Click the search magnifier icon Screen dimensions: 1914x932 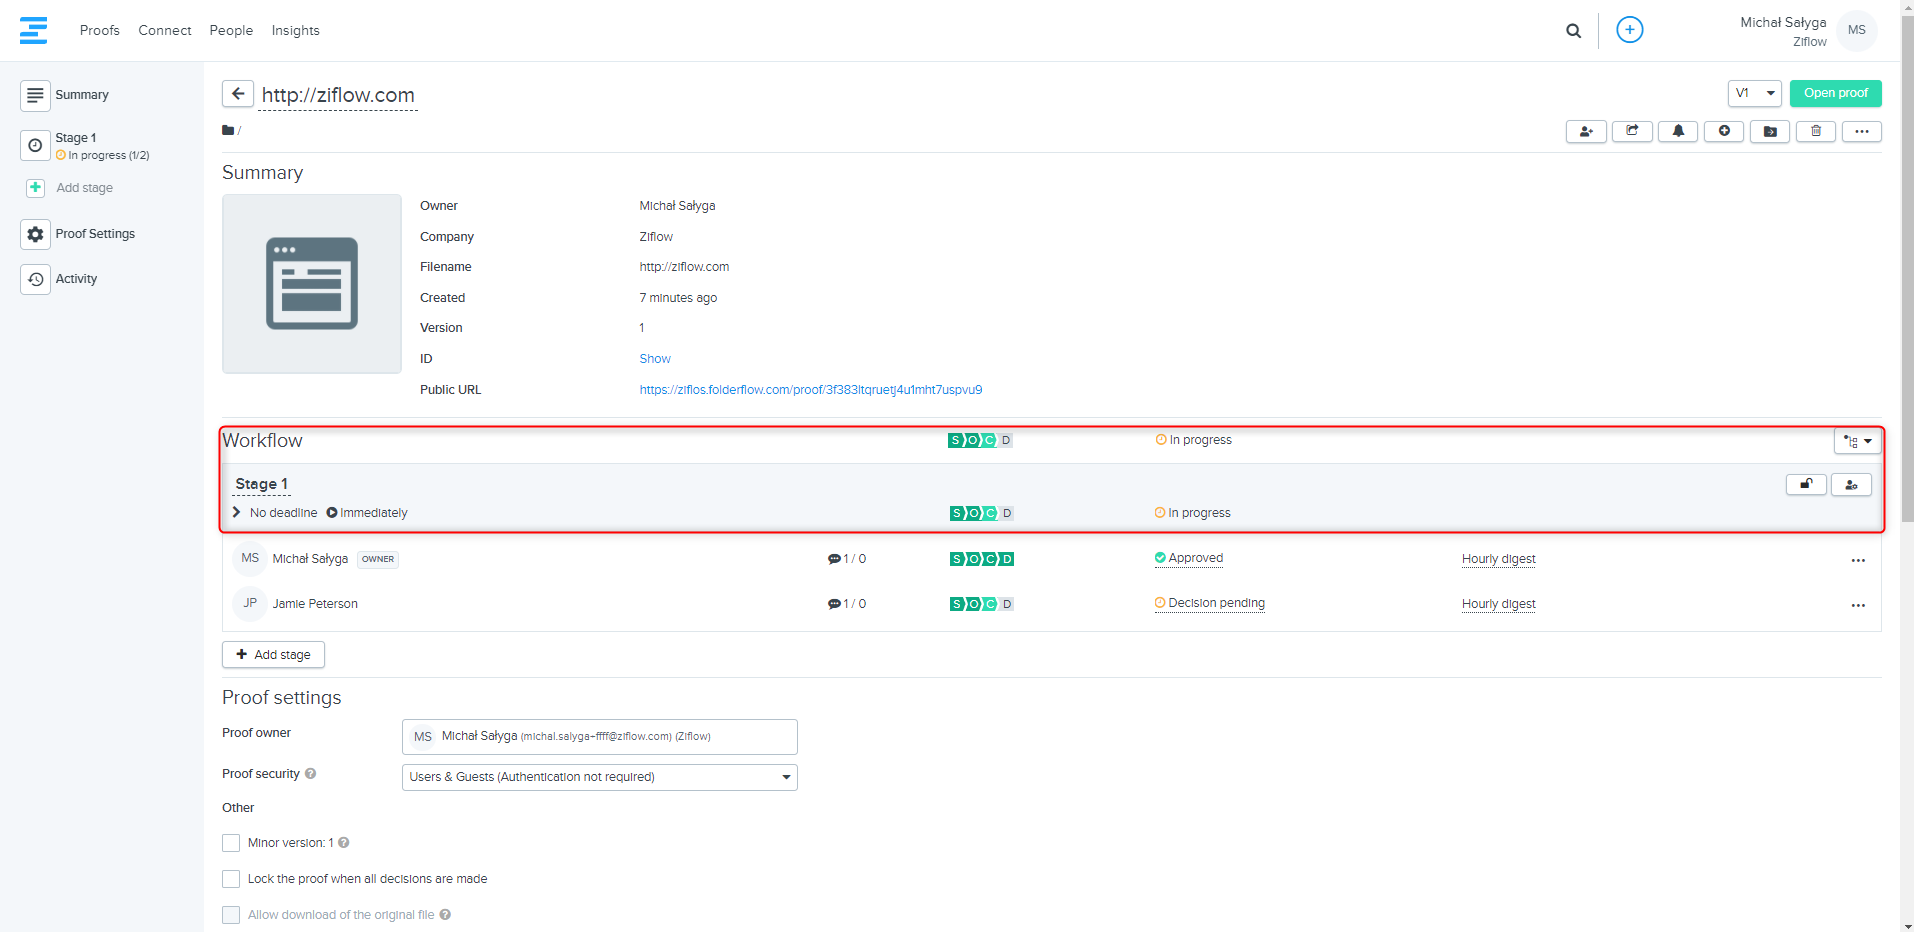(x=1573, y=31)
